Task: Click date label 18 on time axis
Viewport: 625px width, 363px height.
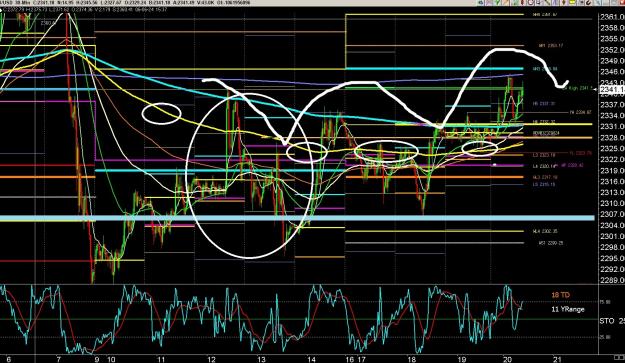Action: 412,359
